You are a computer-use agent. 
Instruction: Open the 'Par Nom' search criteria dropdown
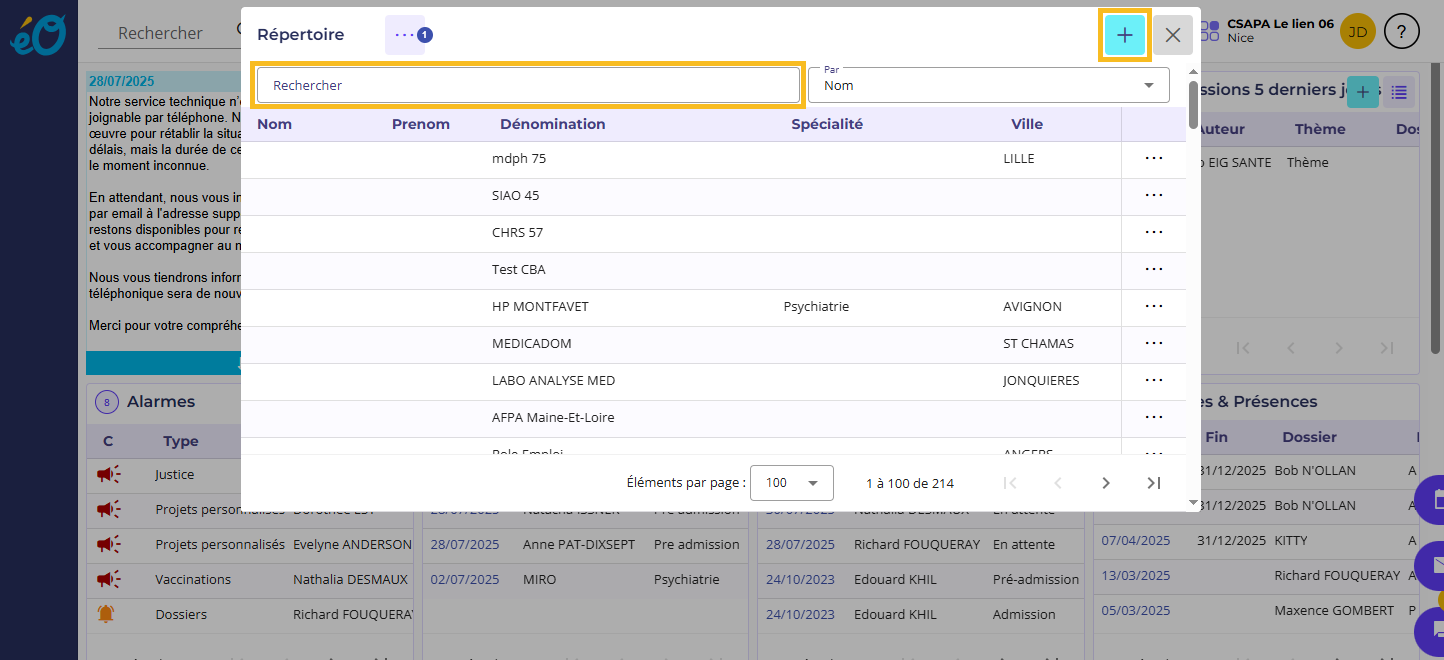(x=988, y=85)
